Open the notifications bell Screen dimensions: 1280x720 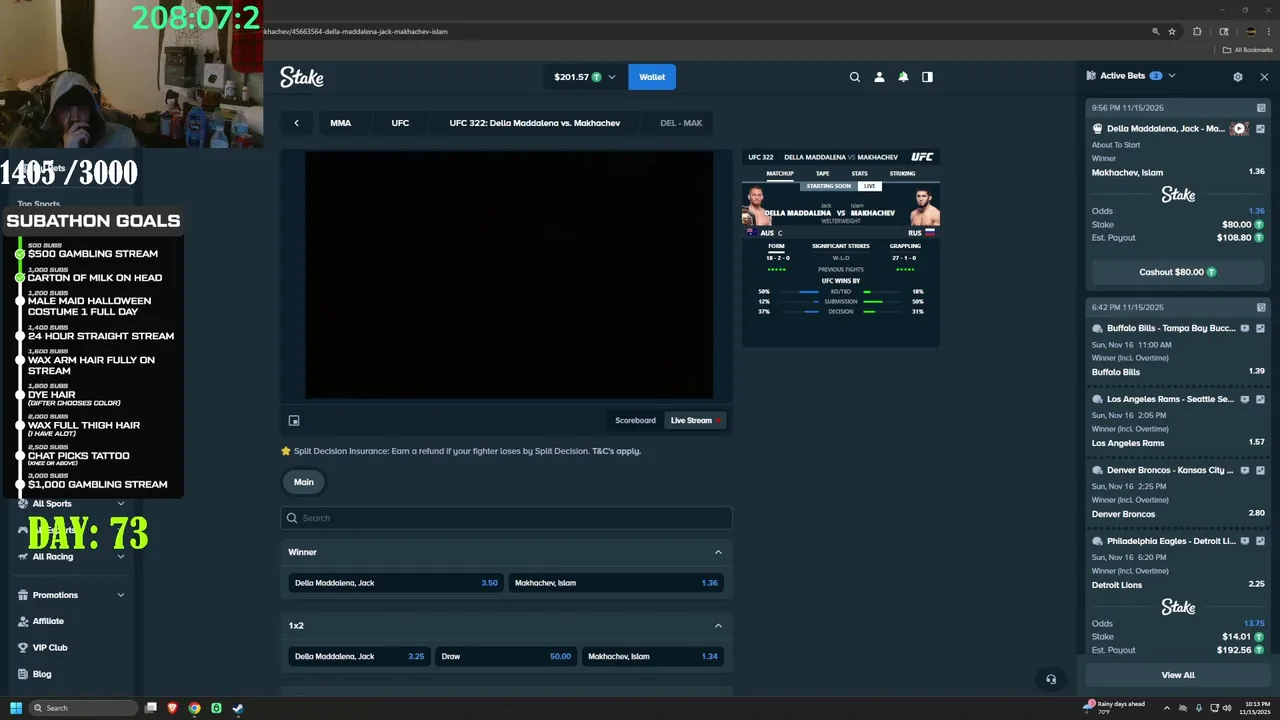click(x=903, y=77)
